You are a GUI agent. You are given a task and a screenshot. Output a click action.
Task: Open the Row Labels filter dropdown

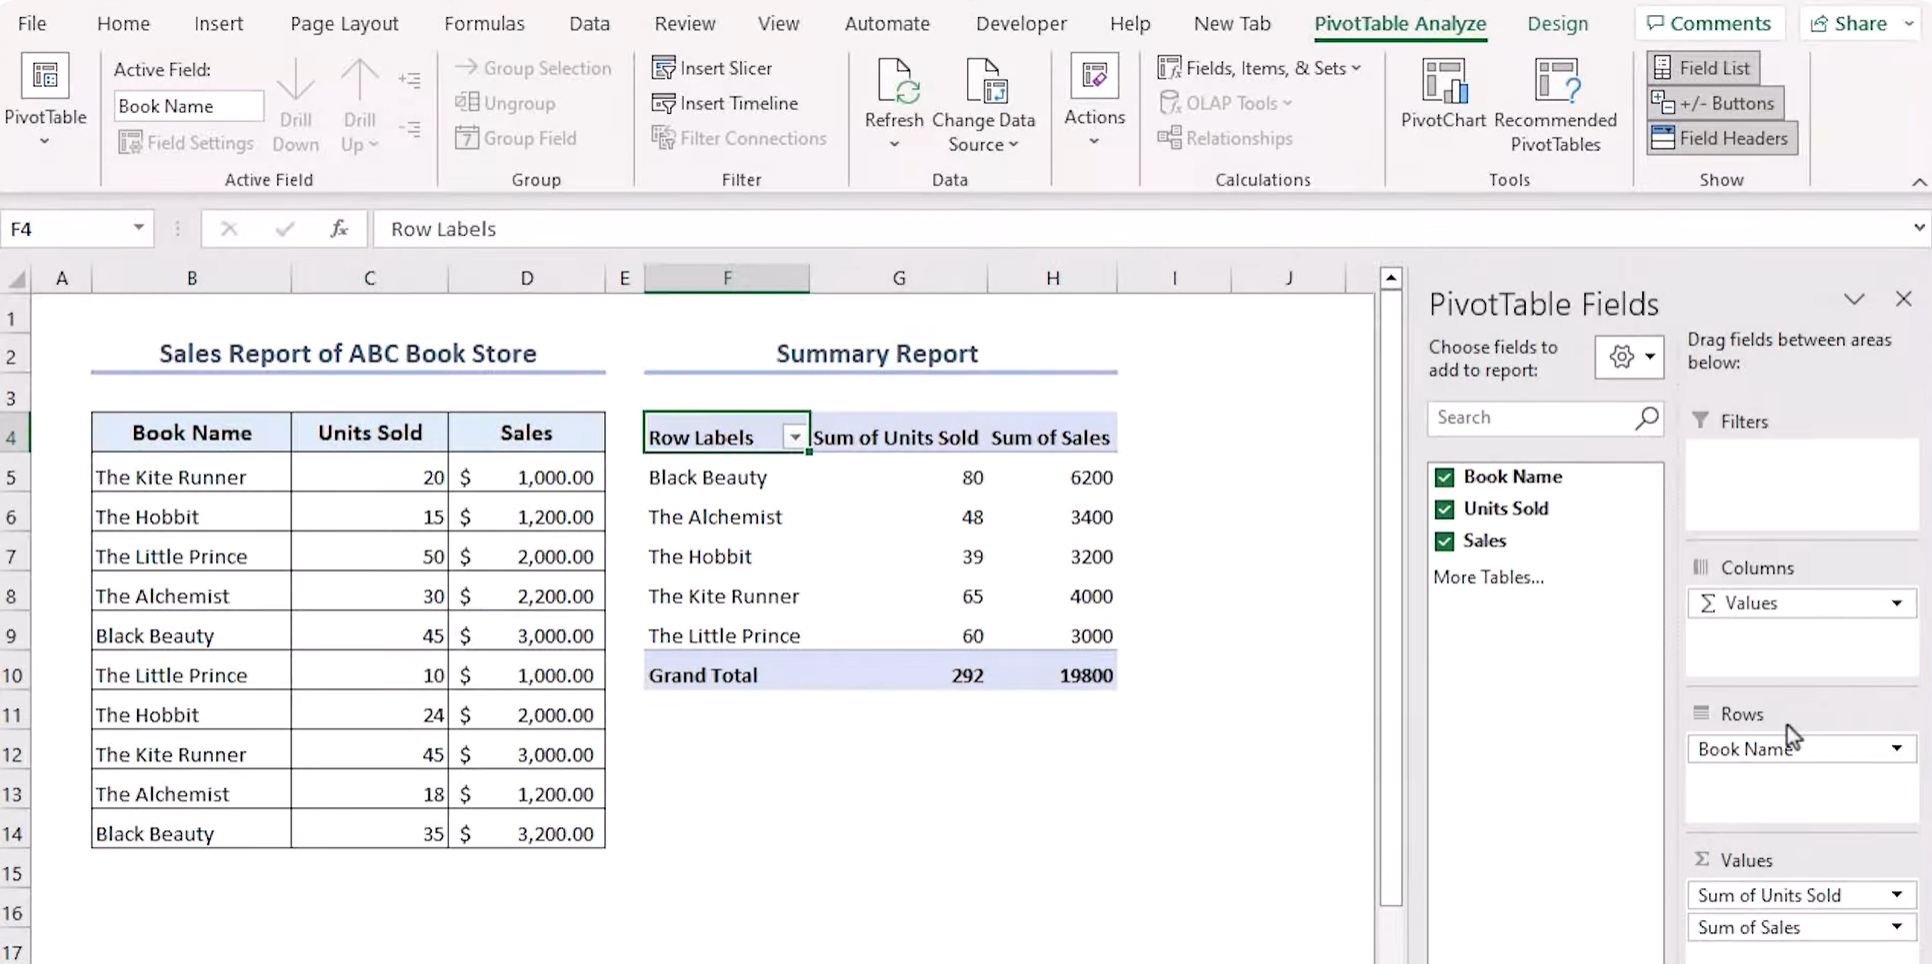click(794, 437)
